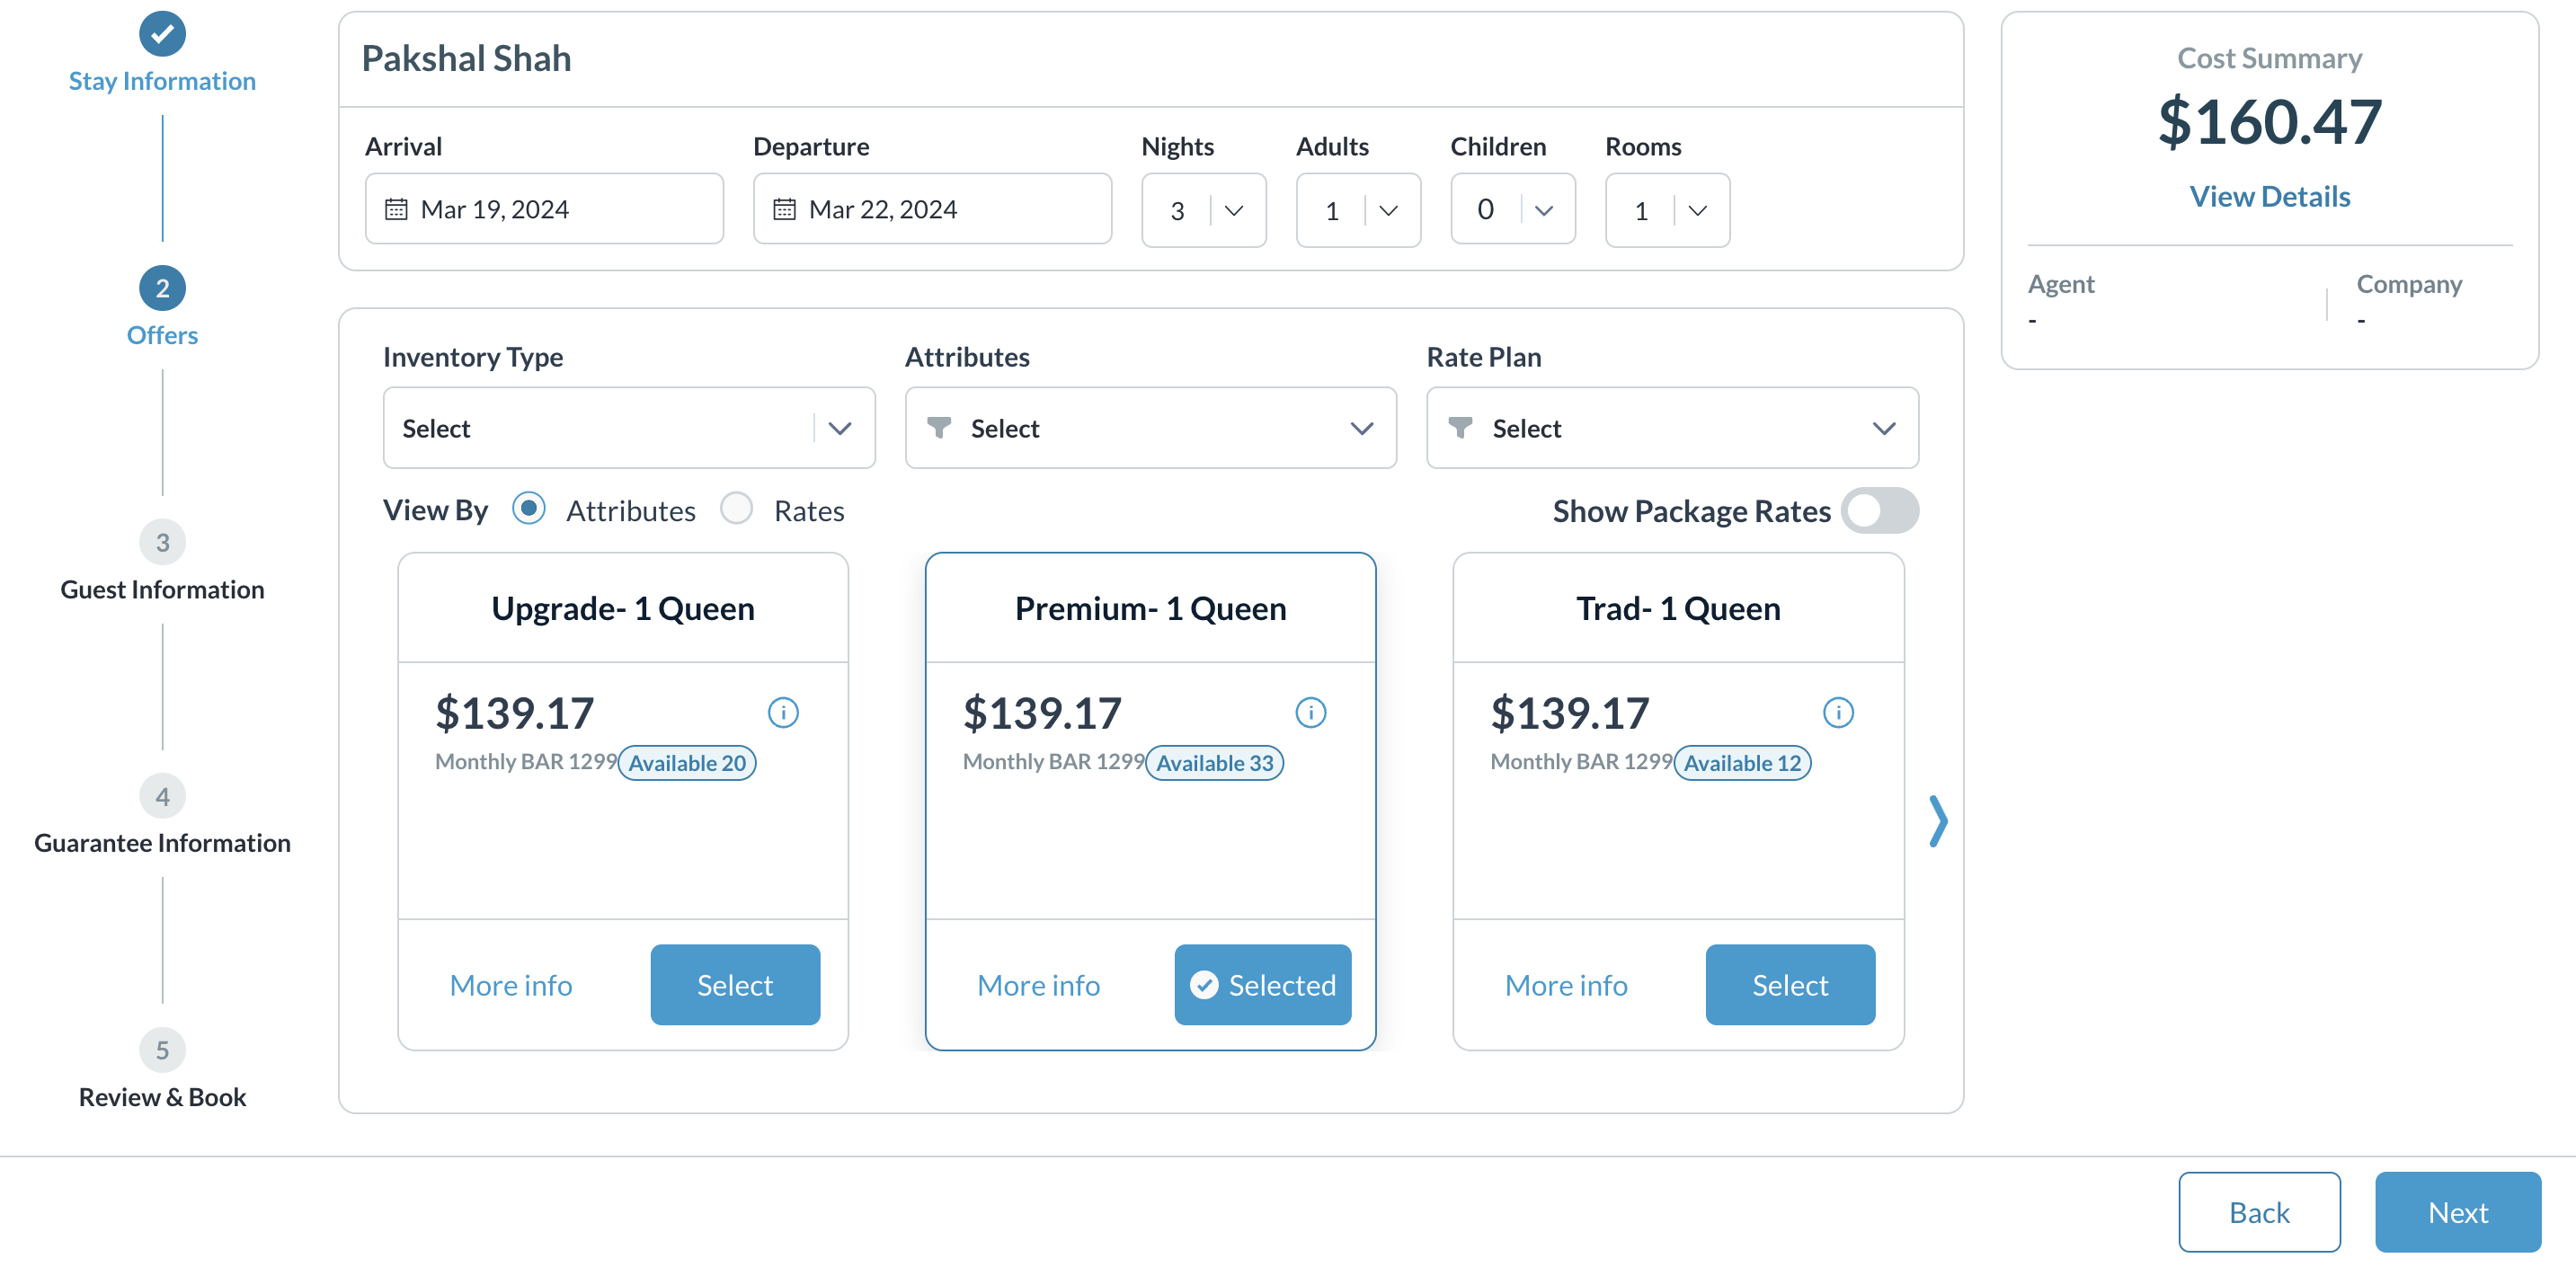Image resolution: width=2576 pixels, height=1267 pixels.
Task: Click completed Stay Information checkmark step
Action: (162, 34)
